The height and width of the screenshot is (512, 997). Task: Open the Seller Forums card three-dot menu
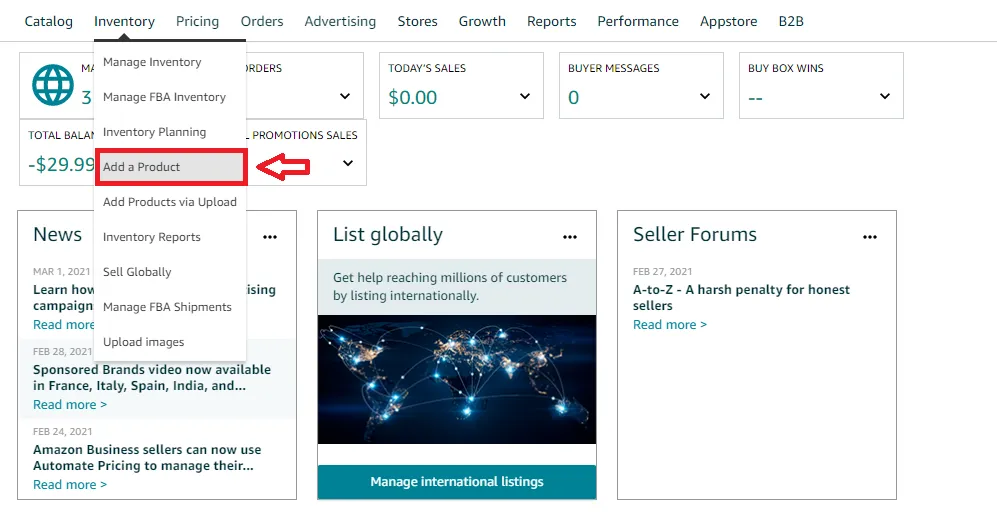pos(870,237)
